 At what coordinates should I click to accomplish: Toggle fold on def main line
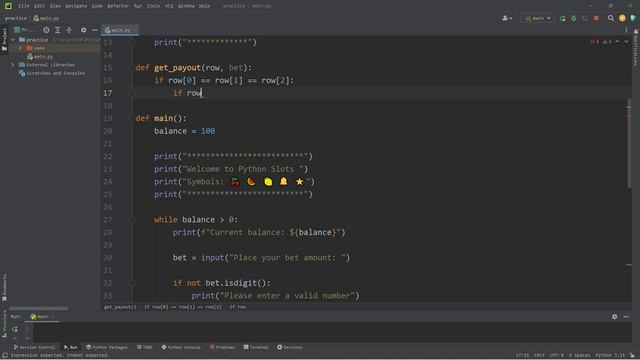tap(132, 118)
